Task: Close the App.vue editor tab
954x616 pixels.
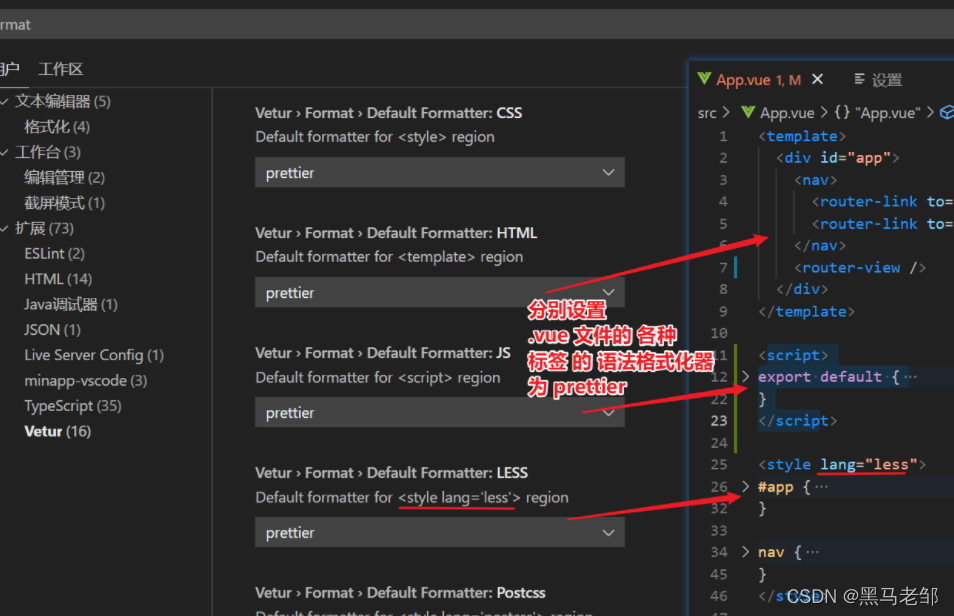Action: [x=818, y=79]
